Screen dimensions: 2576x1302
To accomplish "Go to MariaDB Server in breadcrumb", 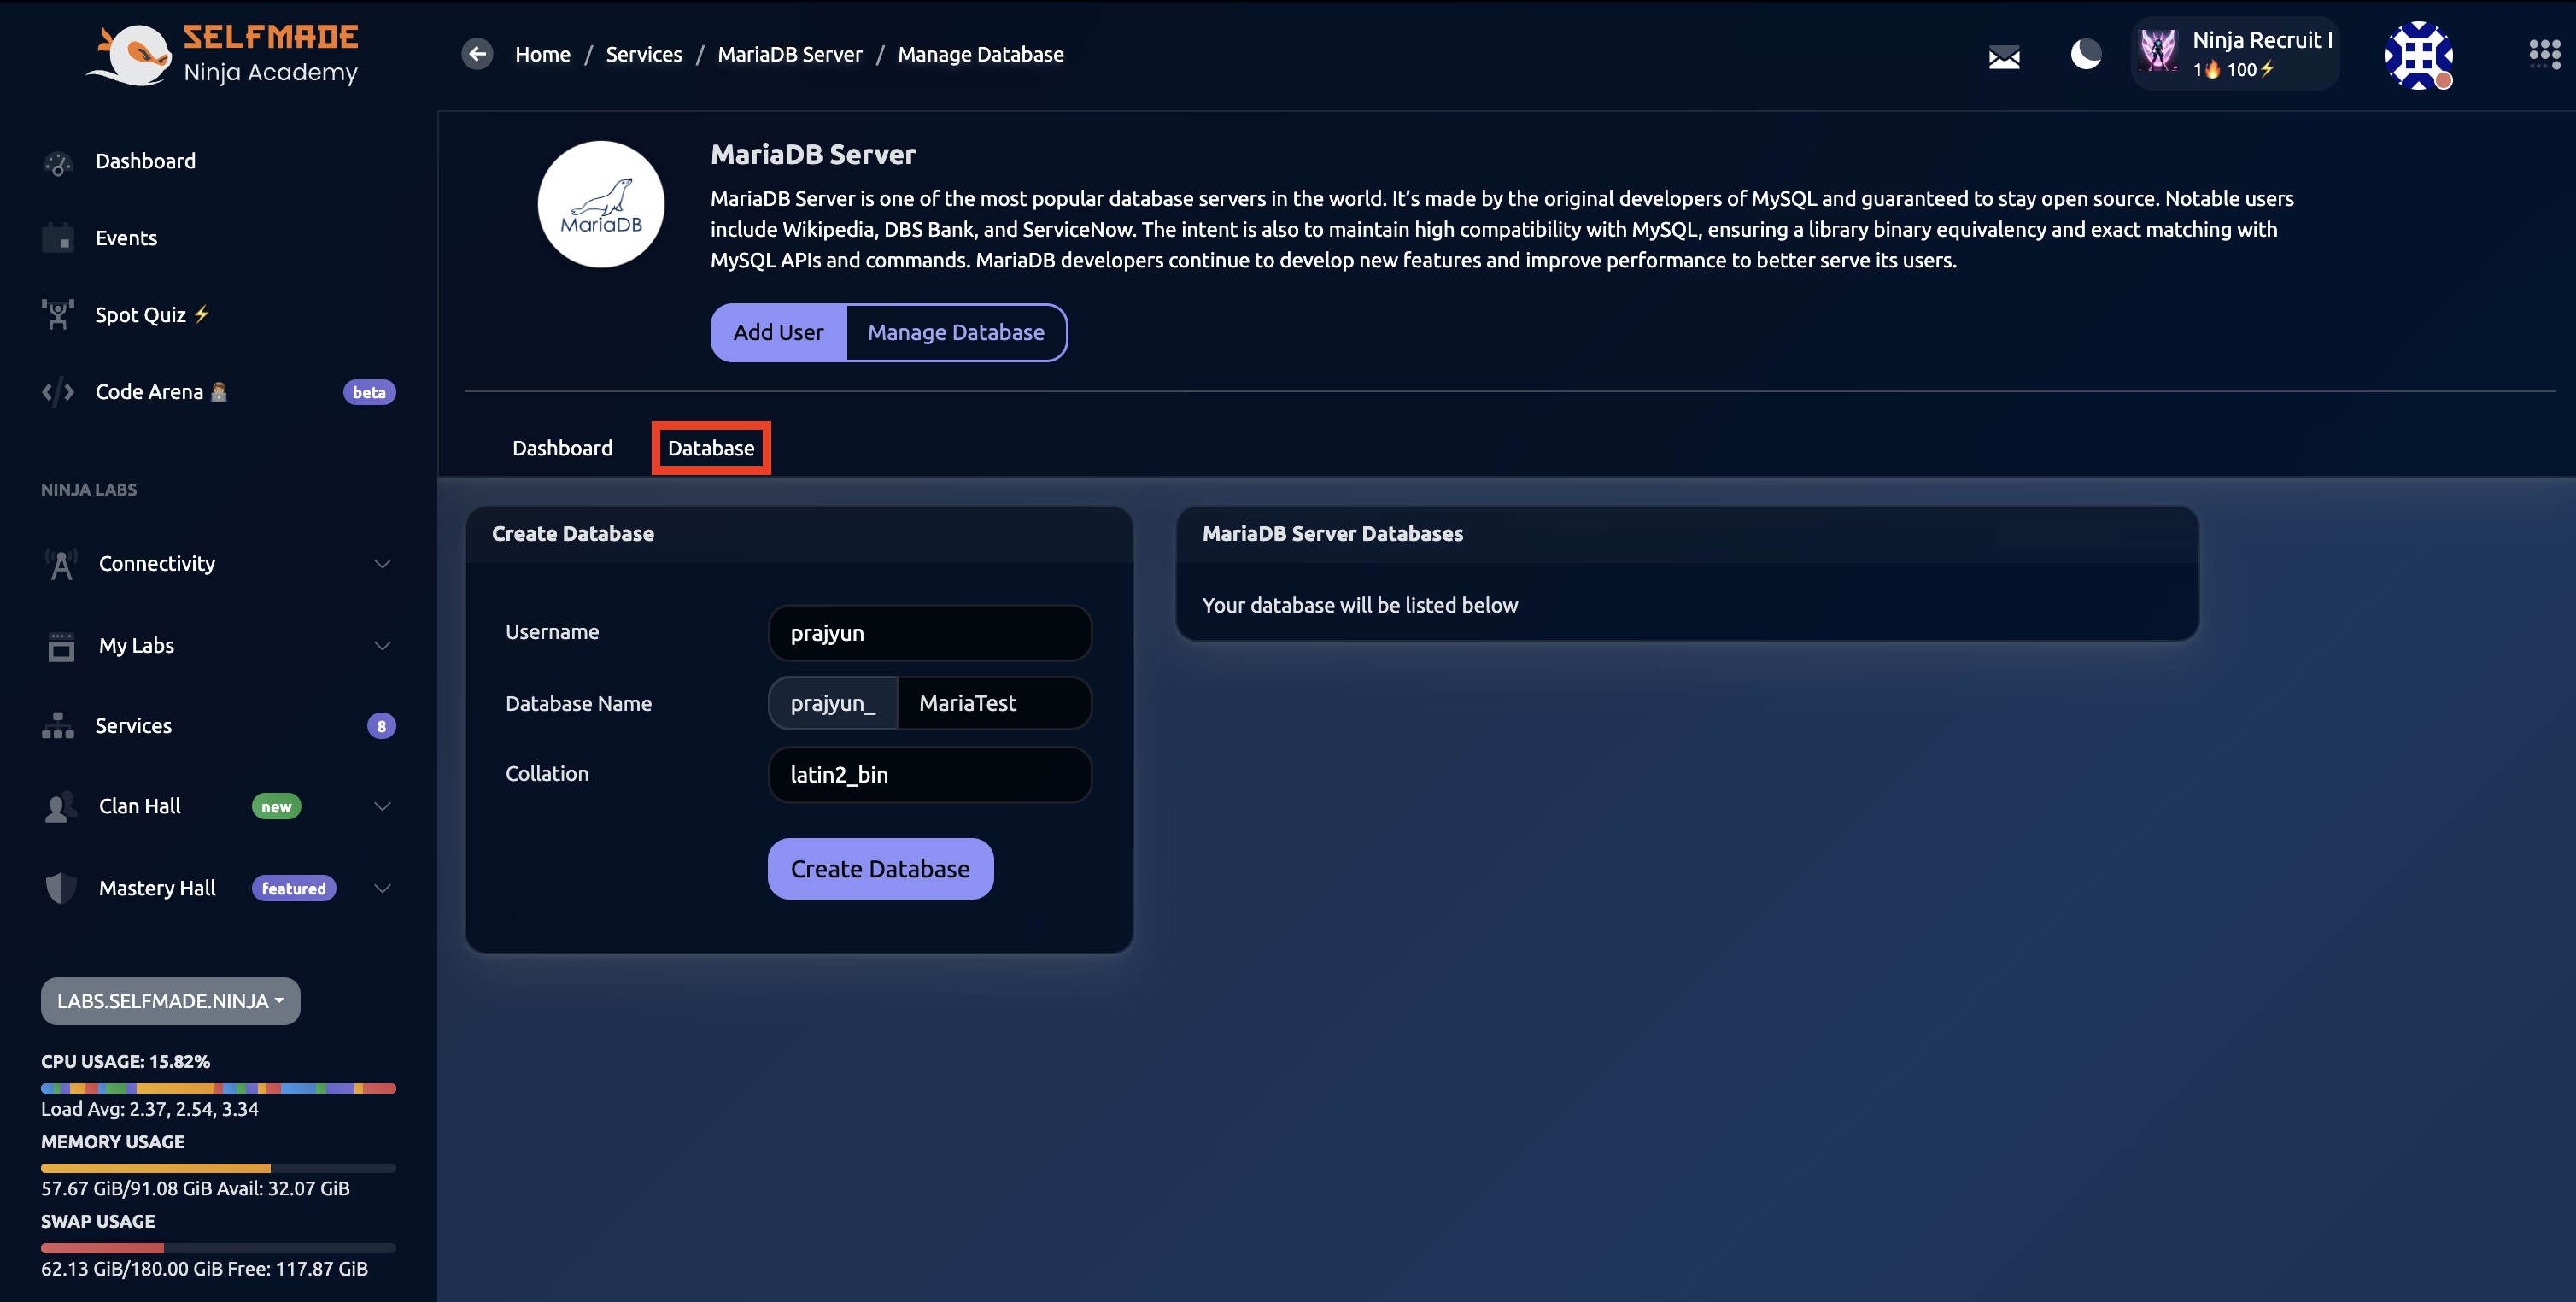I will pos(789,54).
